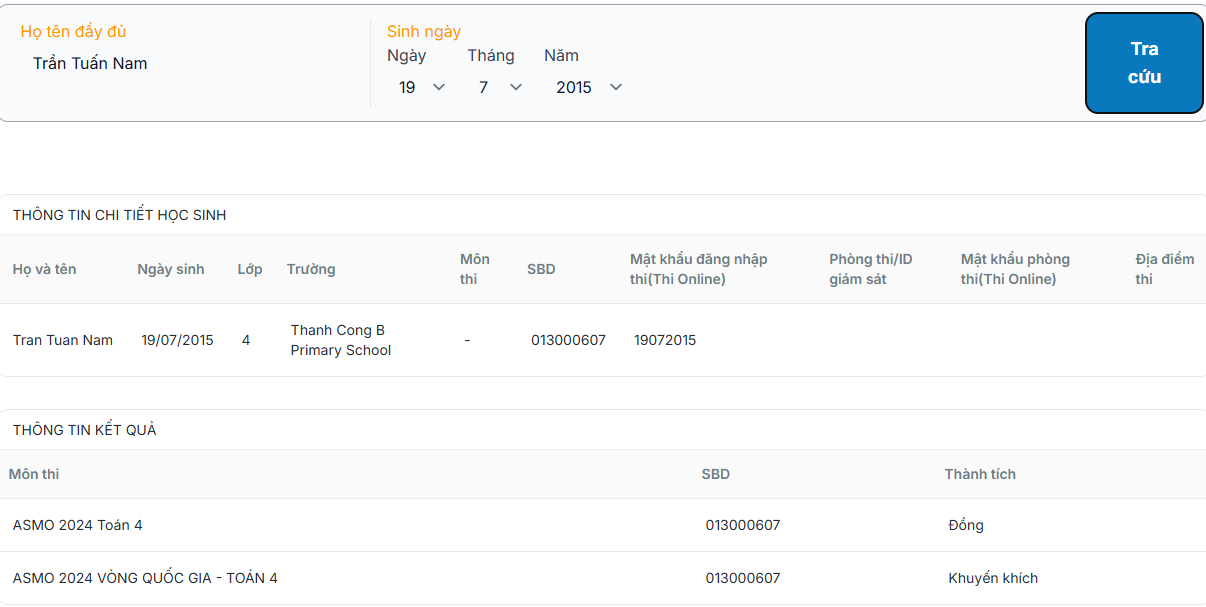Click the Khuyến khích achievement cell

point(993,578)
